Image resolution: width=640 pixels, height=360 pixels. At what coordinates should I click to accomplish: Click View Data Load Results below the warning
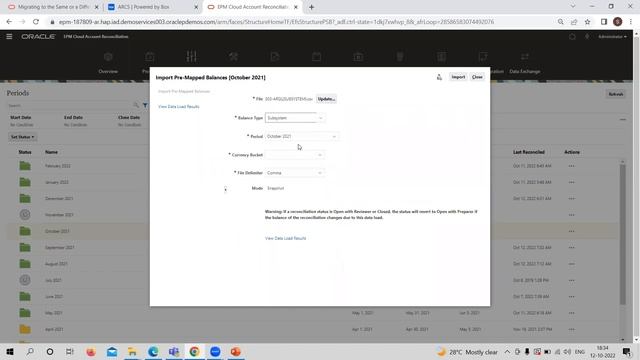285,238
